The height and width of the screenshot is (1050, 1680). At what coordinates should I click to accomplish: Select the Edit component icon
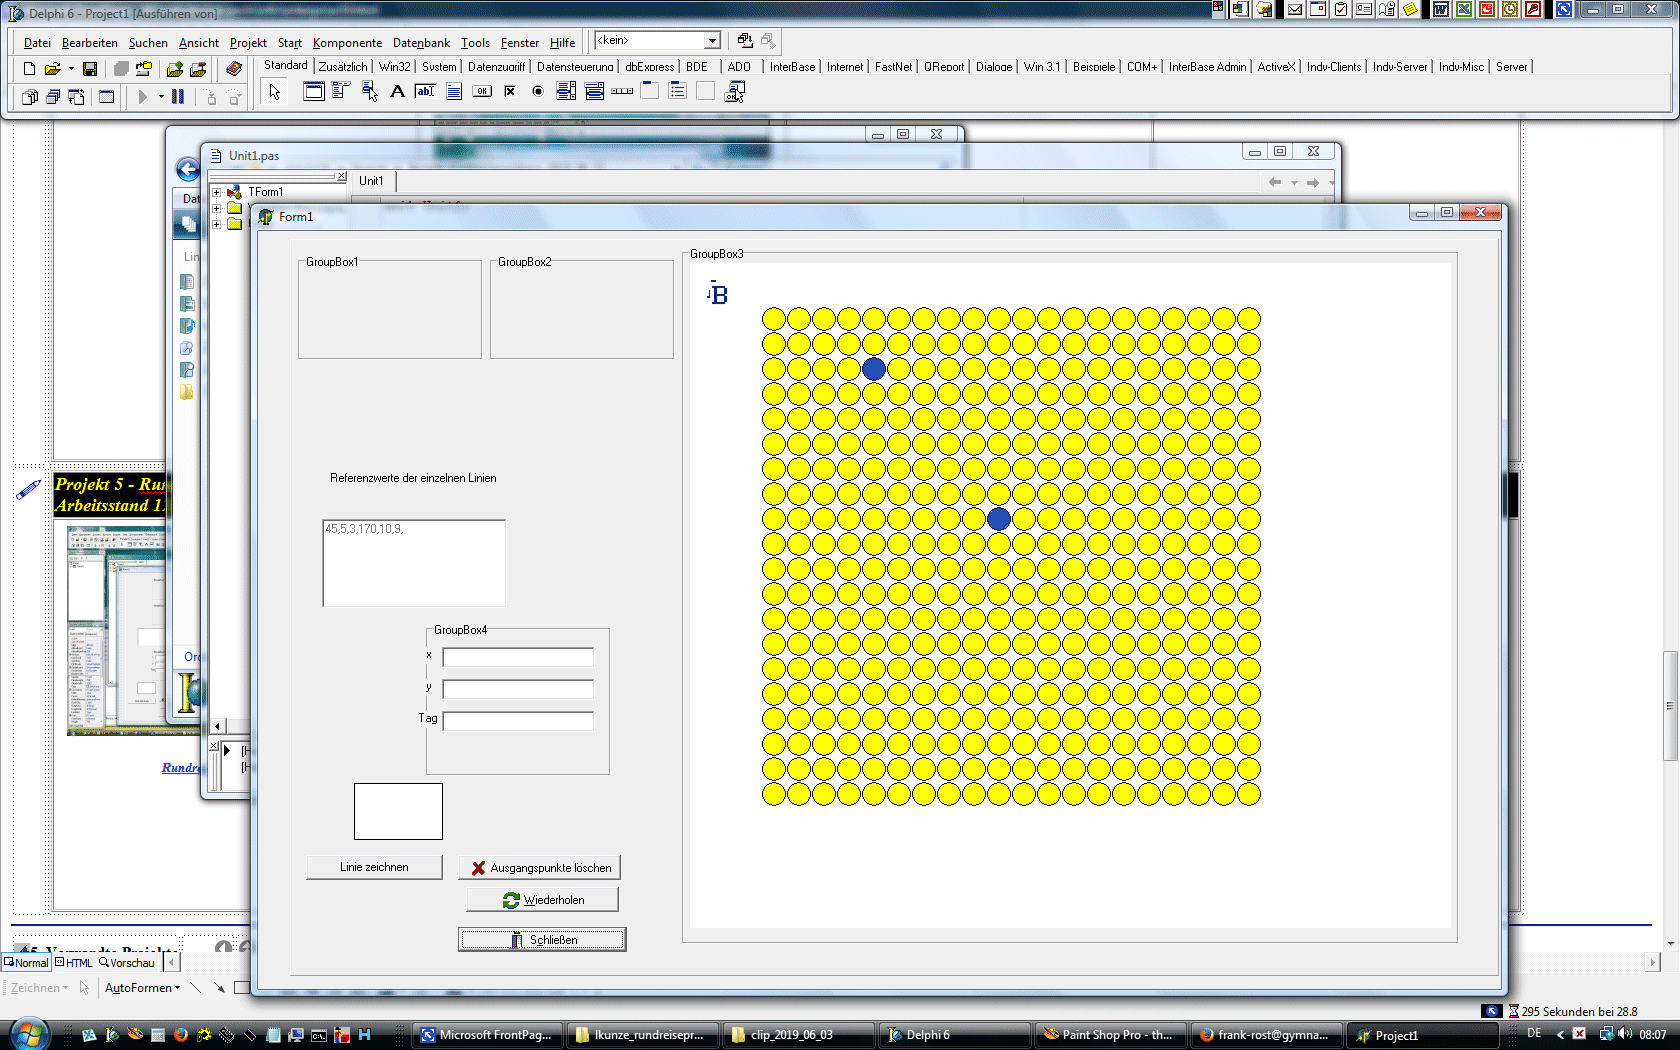pyautogui.click(x=425, y=91)
